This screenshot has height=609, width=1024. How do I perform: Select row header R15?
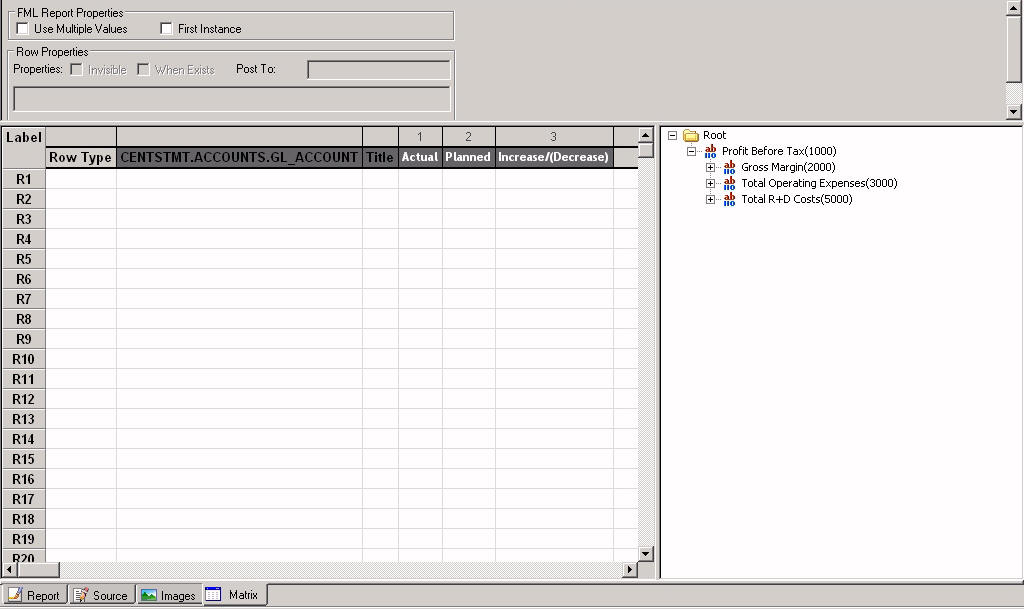(24, 459)
